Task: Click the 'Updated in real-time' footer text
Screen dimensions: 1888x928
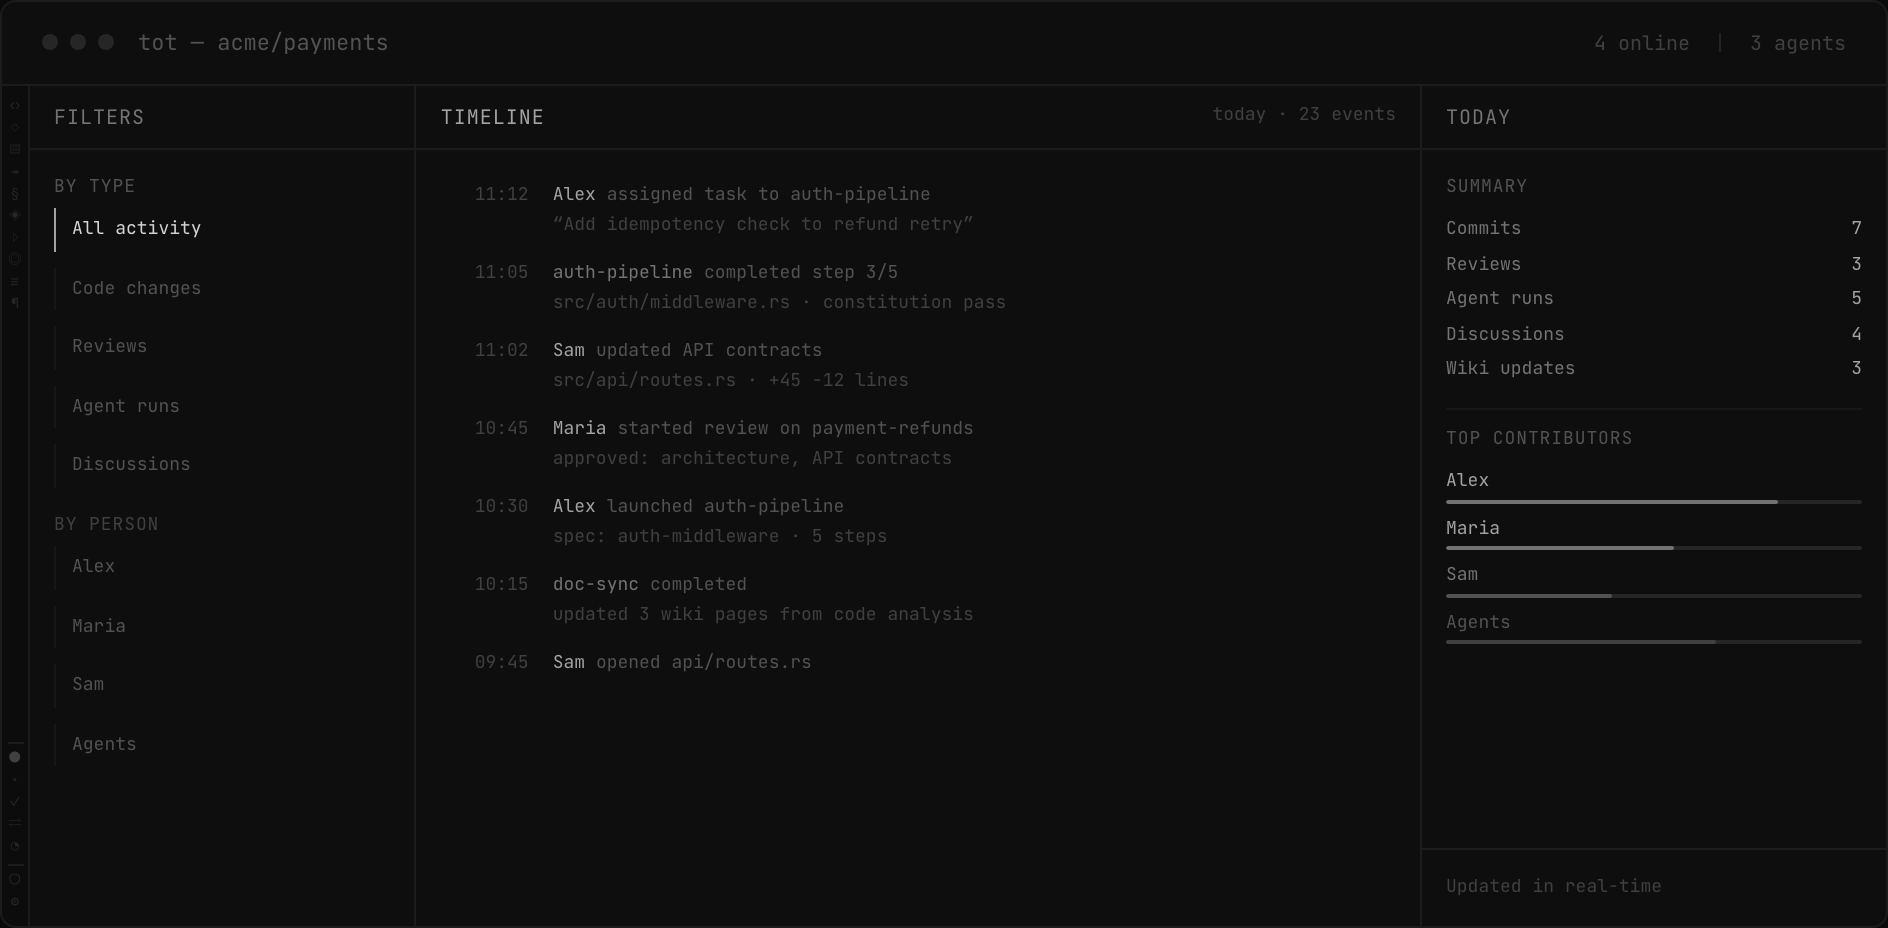Action: [1553, 887]
